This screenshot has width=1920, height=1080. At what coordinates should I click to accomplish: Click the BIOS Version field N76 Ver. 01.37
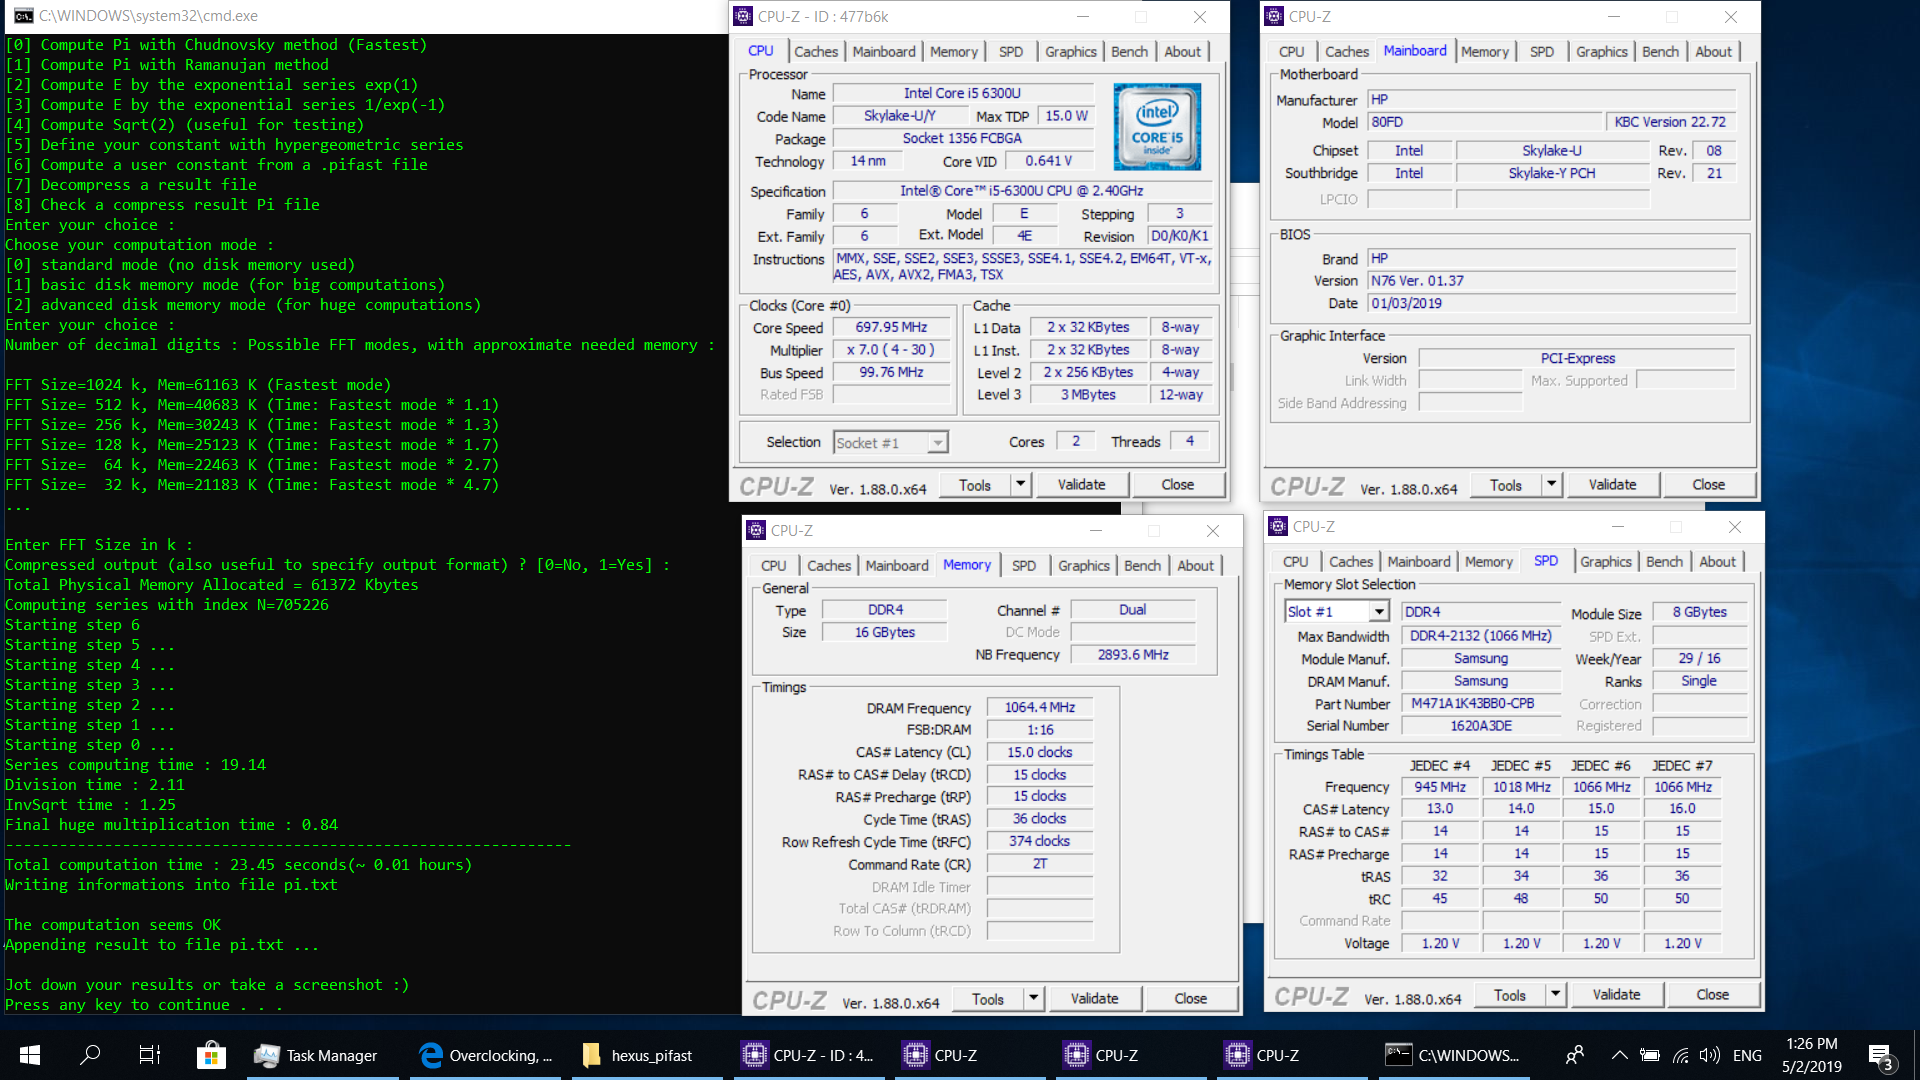point(1552,281)
